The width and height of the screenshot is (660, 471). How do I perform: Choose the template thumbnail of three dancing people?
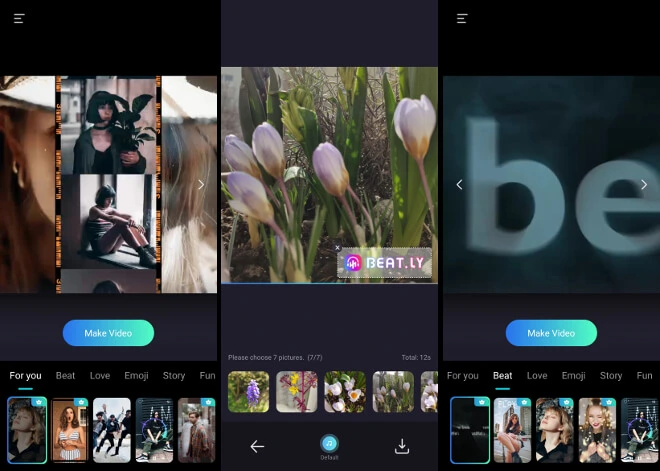coord(112,430)
